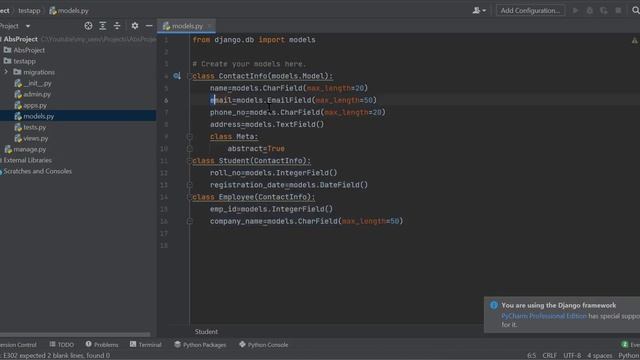The width and height of the screenshot is (640, 360).
Task: Collapse the Student class fold marker
Action: coord(189,161)
